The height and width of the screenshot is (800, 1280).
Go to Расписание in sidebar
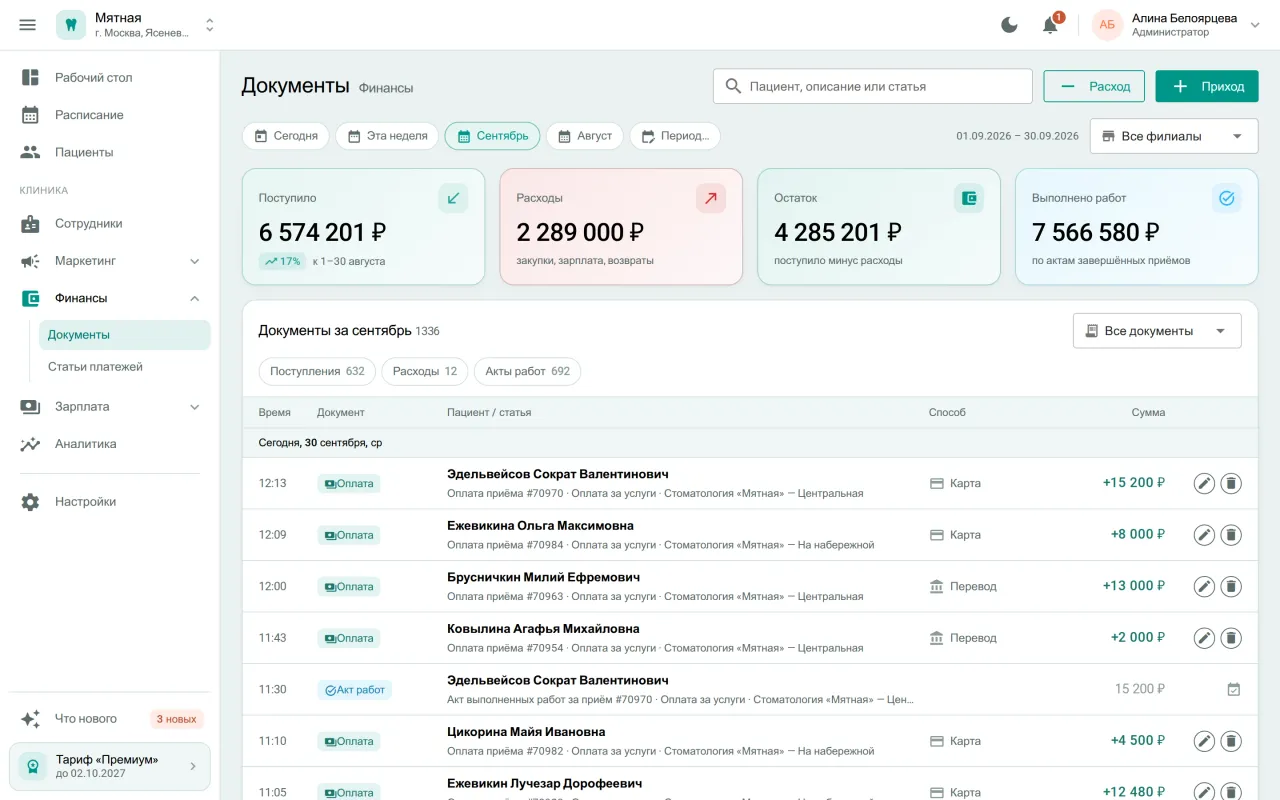click(x=110, y=115)
